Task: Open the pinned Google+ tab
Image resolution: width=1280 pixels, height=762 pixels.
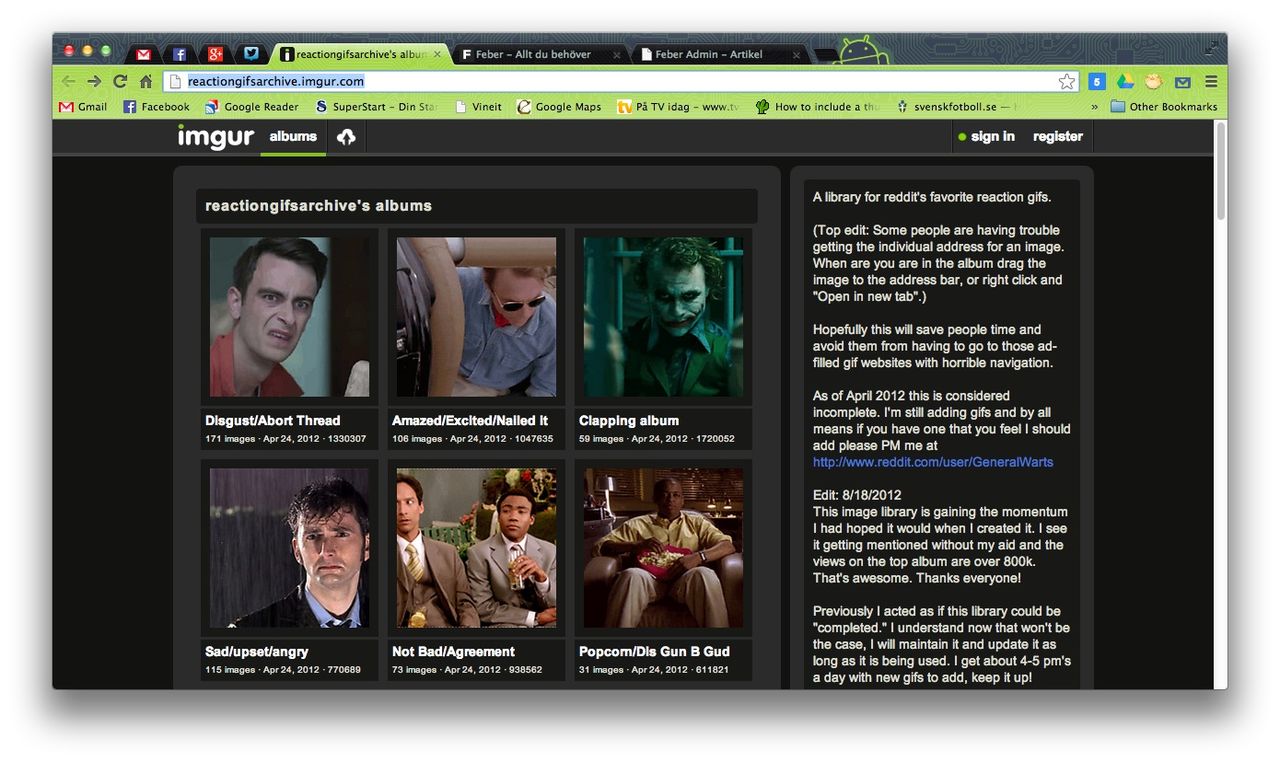Action: click(216, 54)
